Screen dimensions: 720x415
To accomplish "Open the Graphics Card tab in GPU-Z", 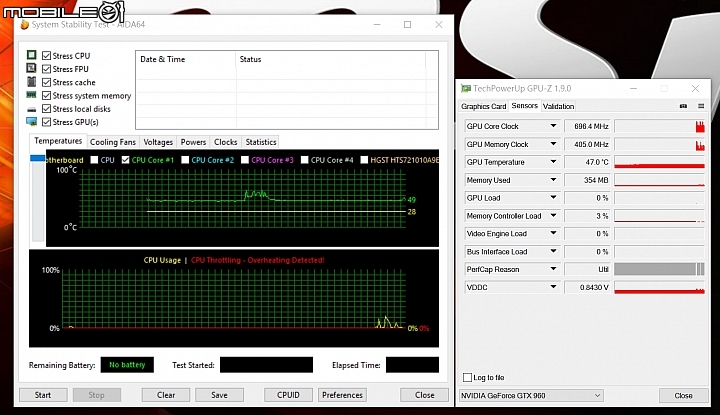I will (x=484, y=106).
